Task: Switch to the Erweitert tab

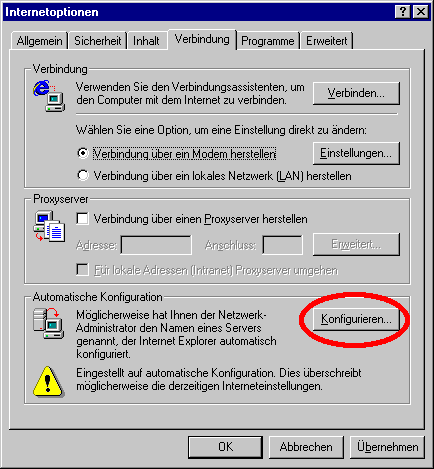Action: (x=326, y=41)
